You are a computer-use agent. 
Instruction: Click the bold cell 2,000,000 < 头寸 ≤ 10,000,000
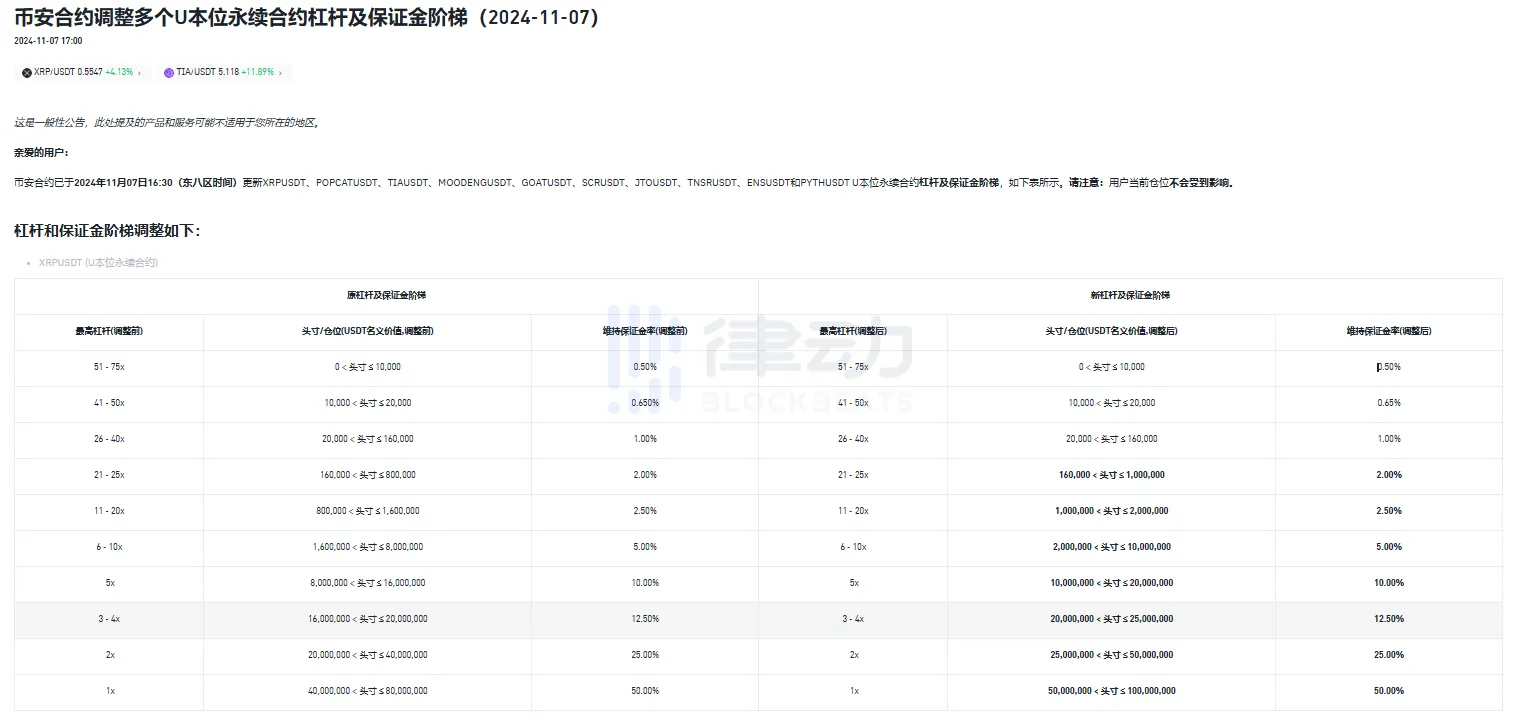click(1111, 547)
